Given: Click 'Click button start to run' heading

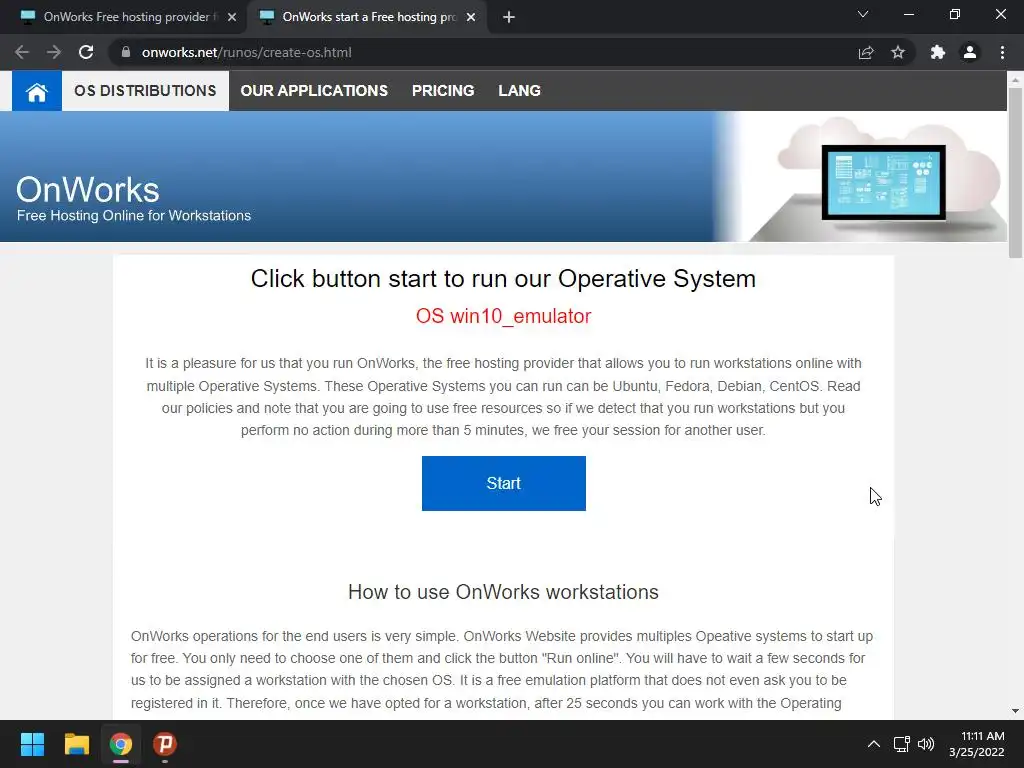Looking at the screenshot, I should 503,279.
